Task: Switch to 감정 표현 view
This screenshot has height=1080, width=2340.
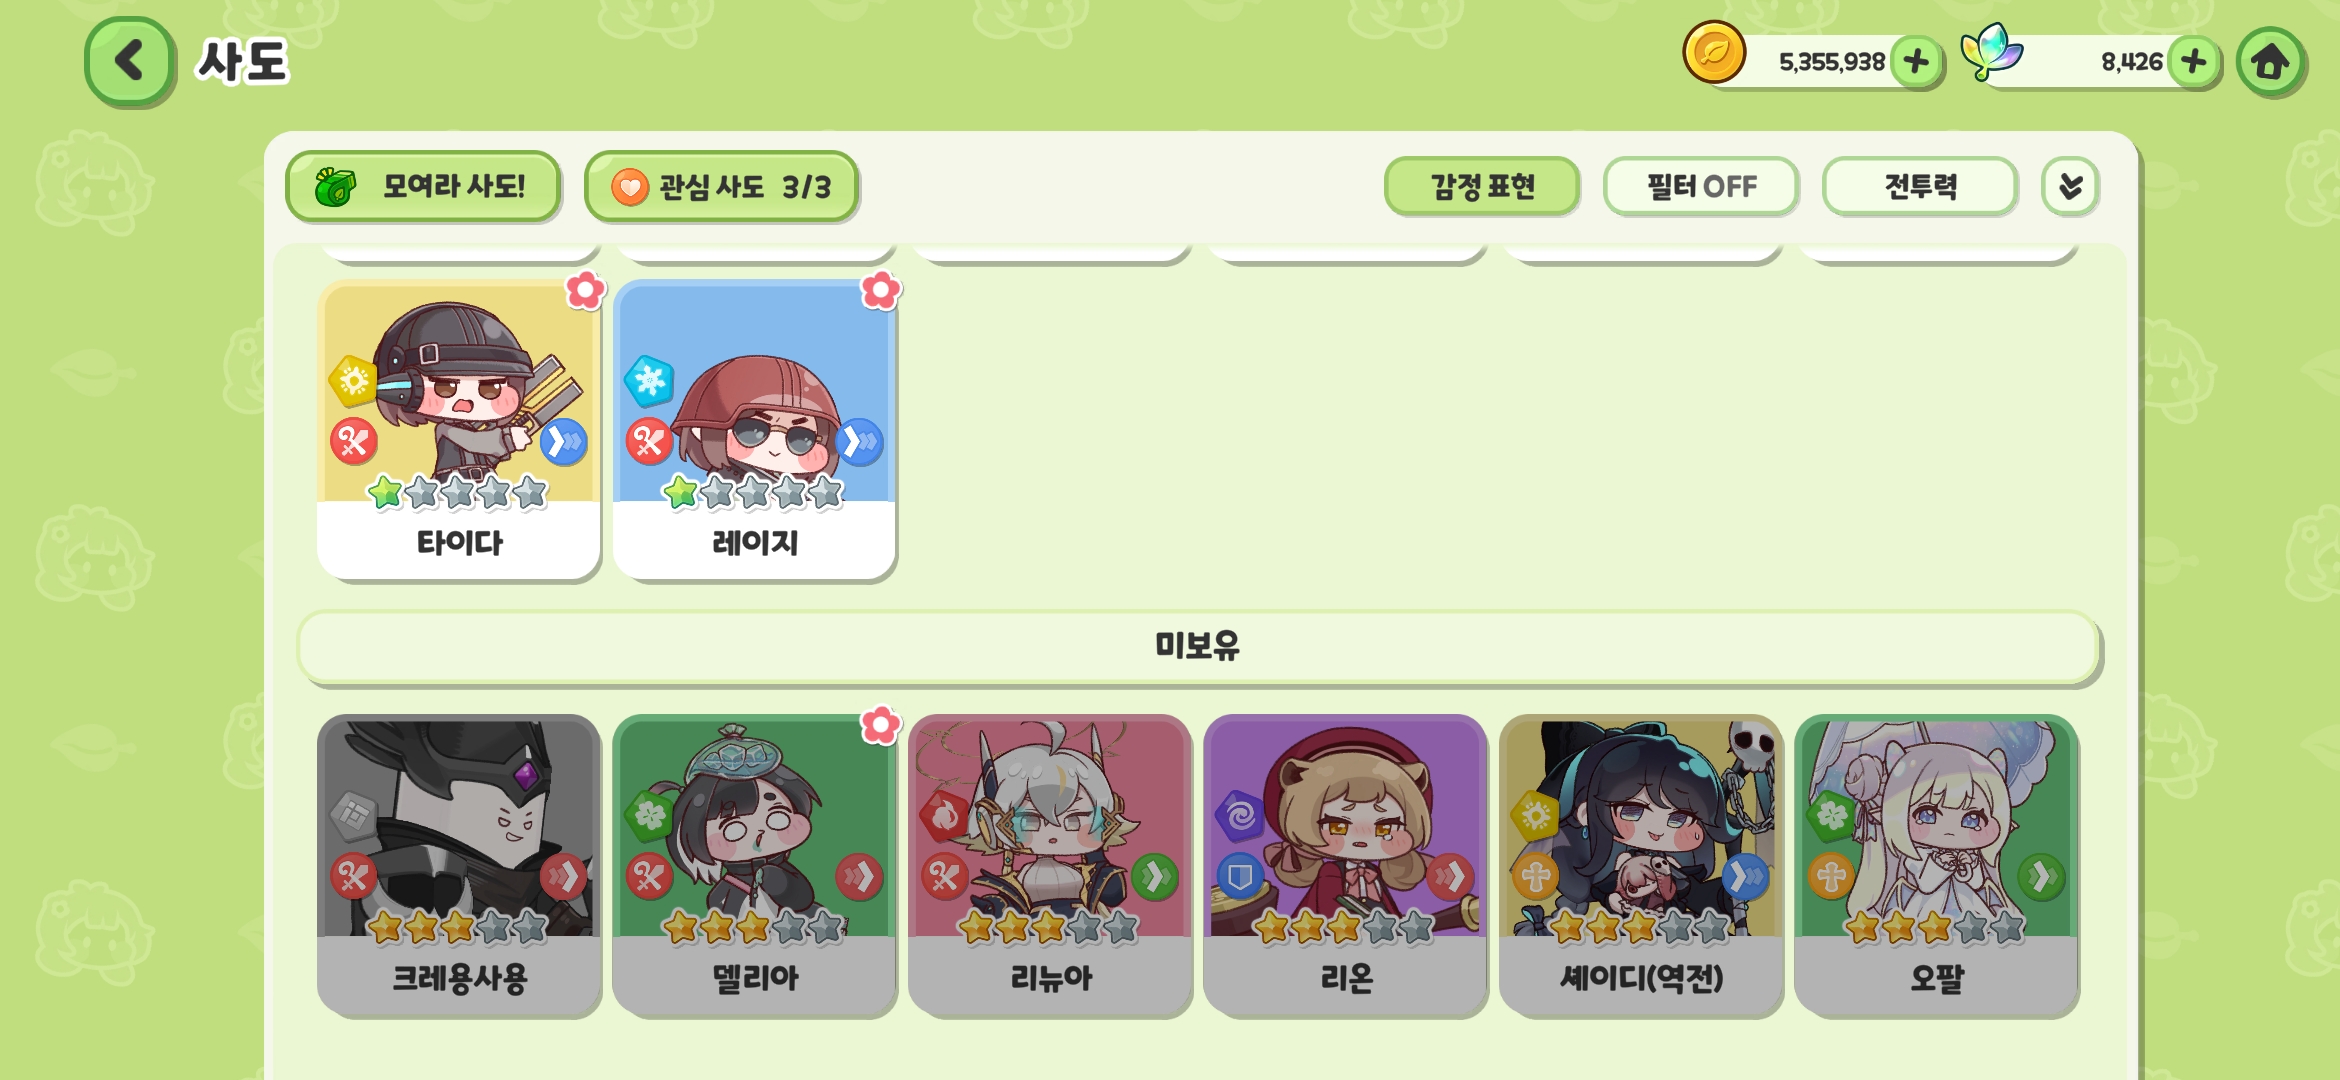Action: [x=1482, y=186]
